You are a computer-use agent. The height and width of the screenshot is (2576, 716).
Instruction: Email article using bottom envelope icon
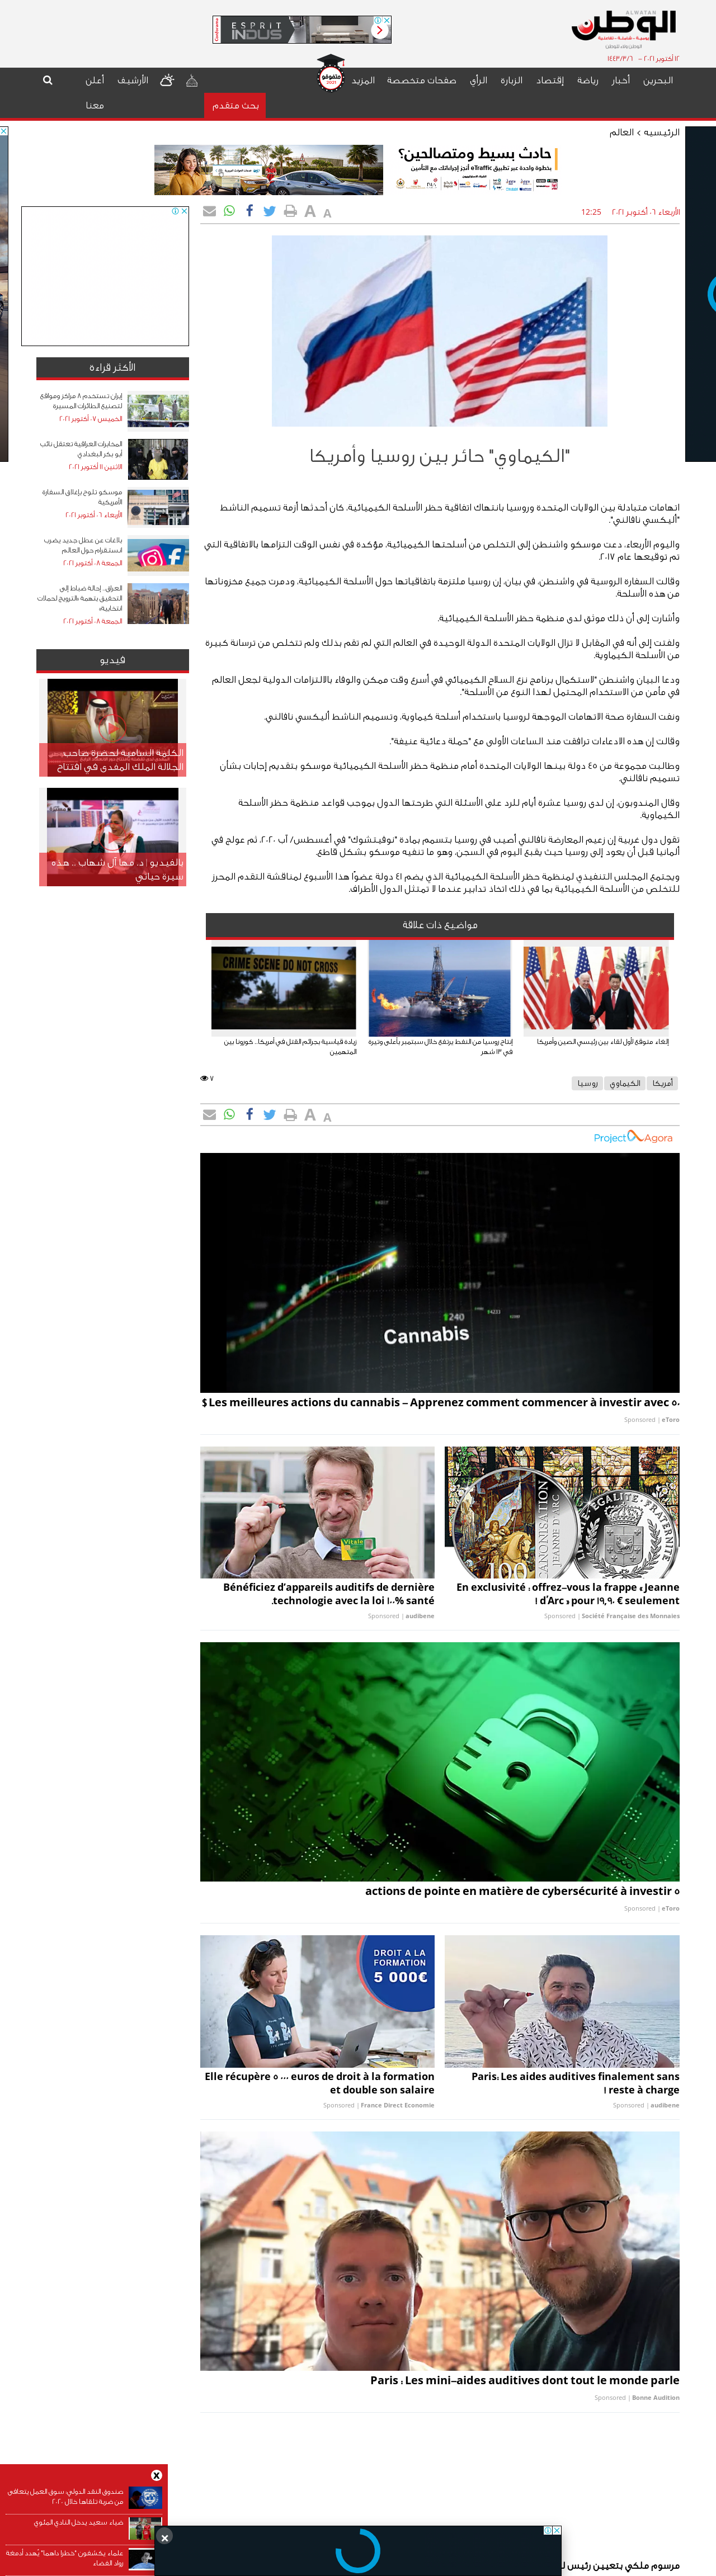pos(209,1114)
